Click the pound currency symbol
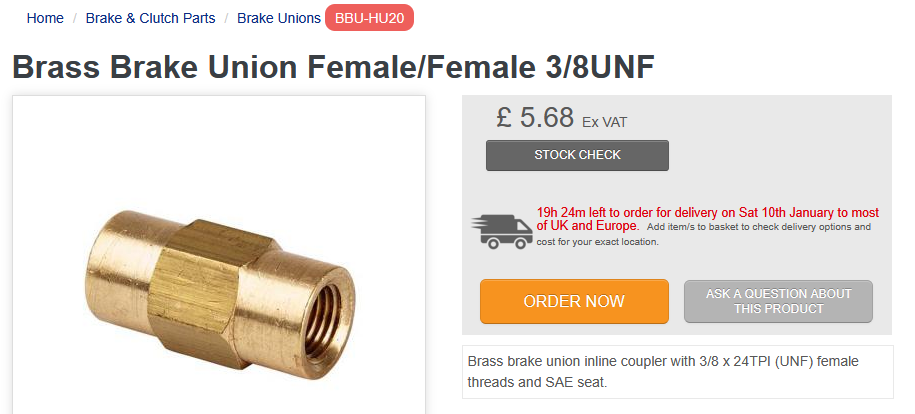 pos(505,117)
